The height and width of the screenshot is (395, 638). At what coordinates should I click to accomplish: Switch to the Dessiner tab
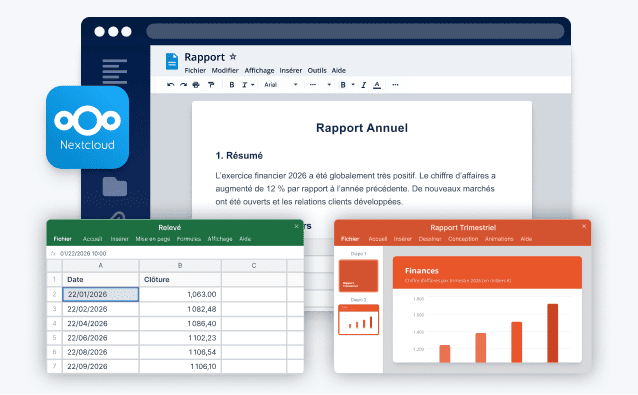430,239
